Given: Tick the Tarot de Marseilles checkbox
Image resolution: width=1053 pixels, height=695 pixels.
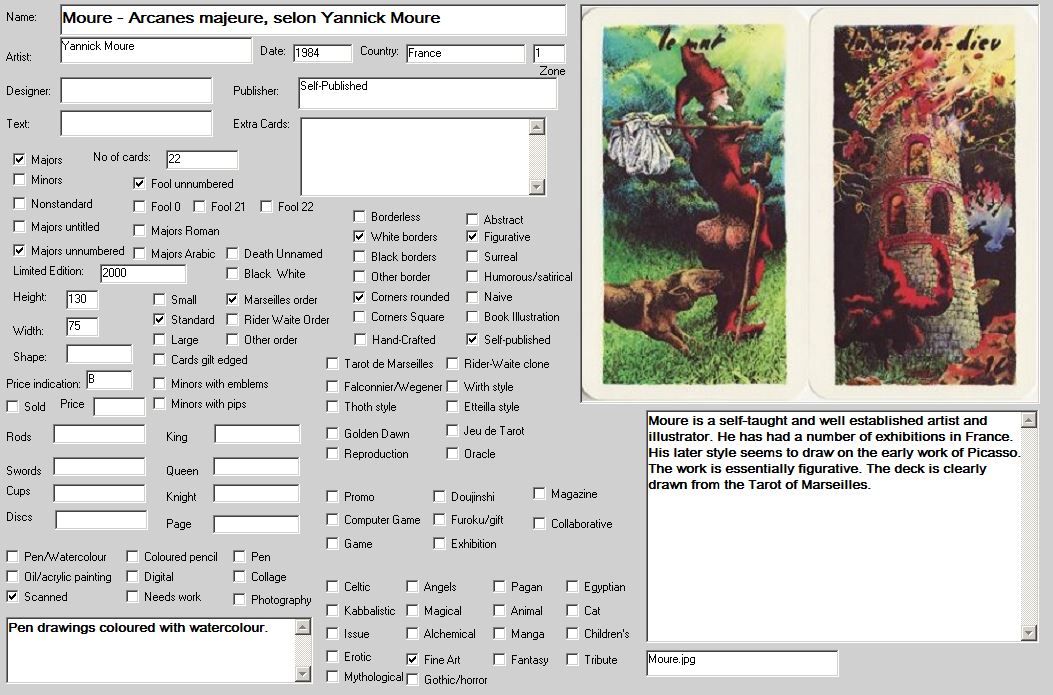Looking at the screenshot, I should pyautogui.click(x=333, y=364).
